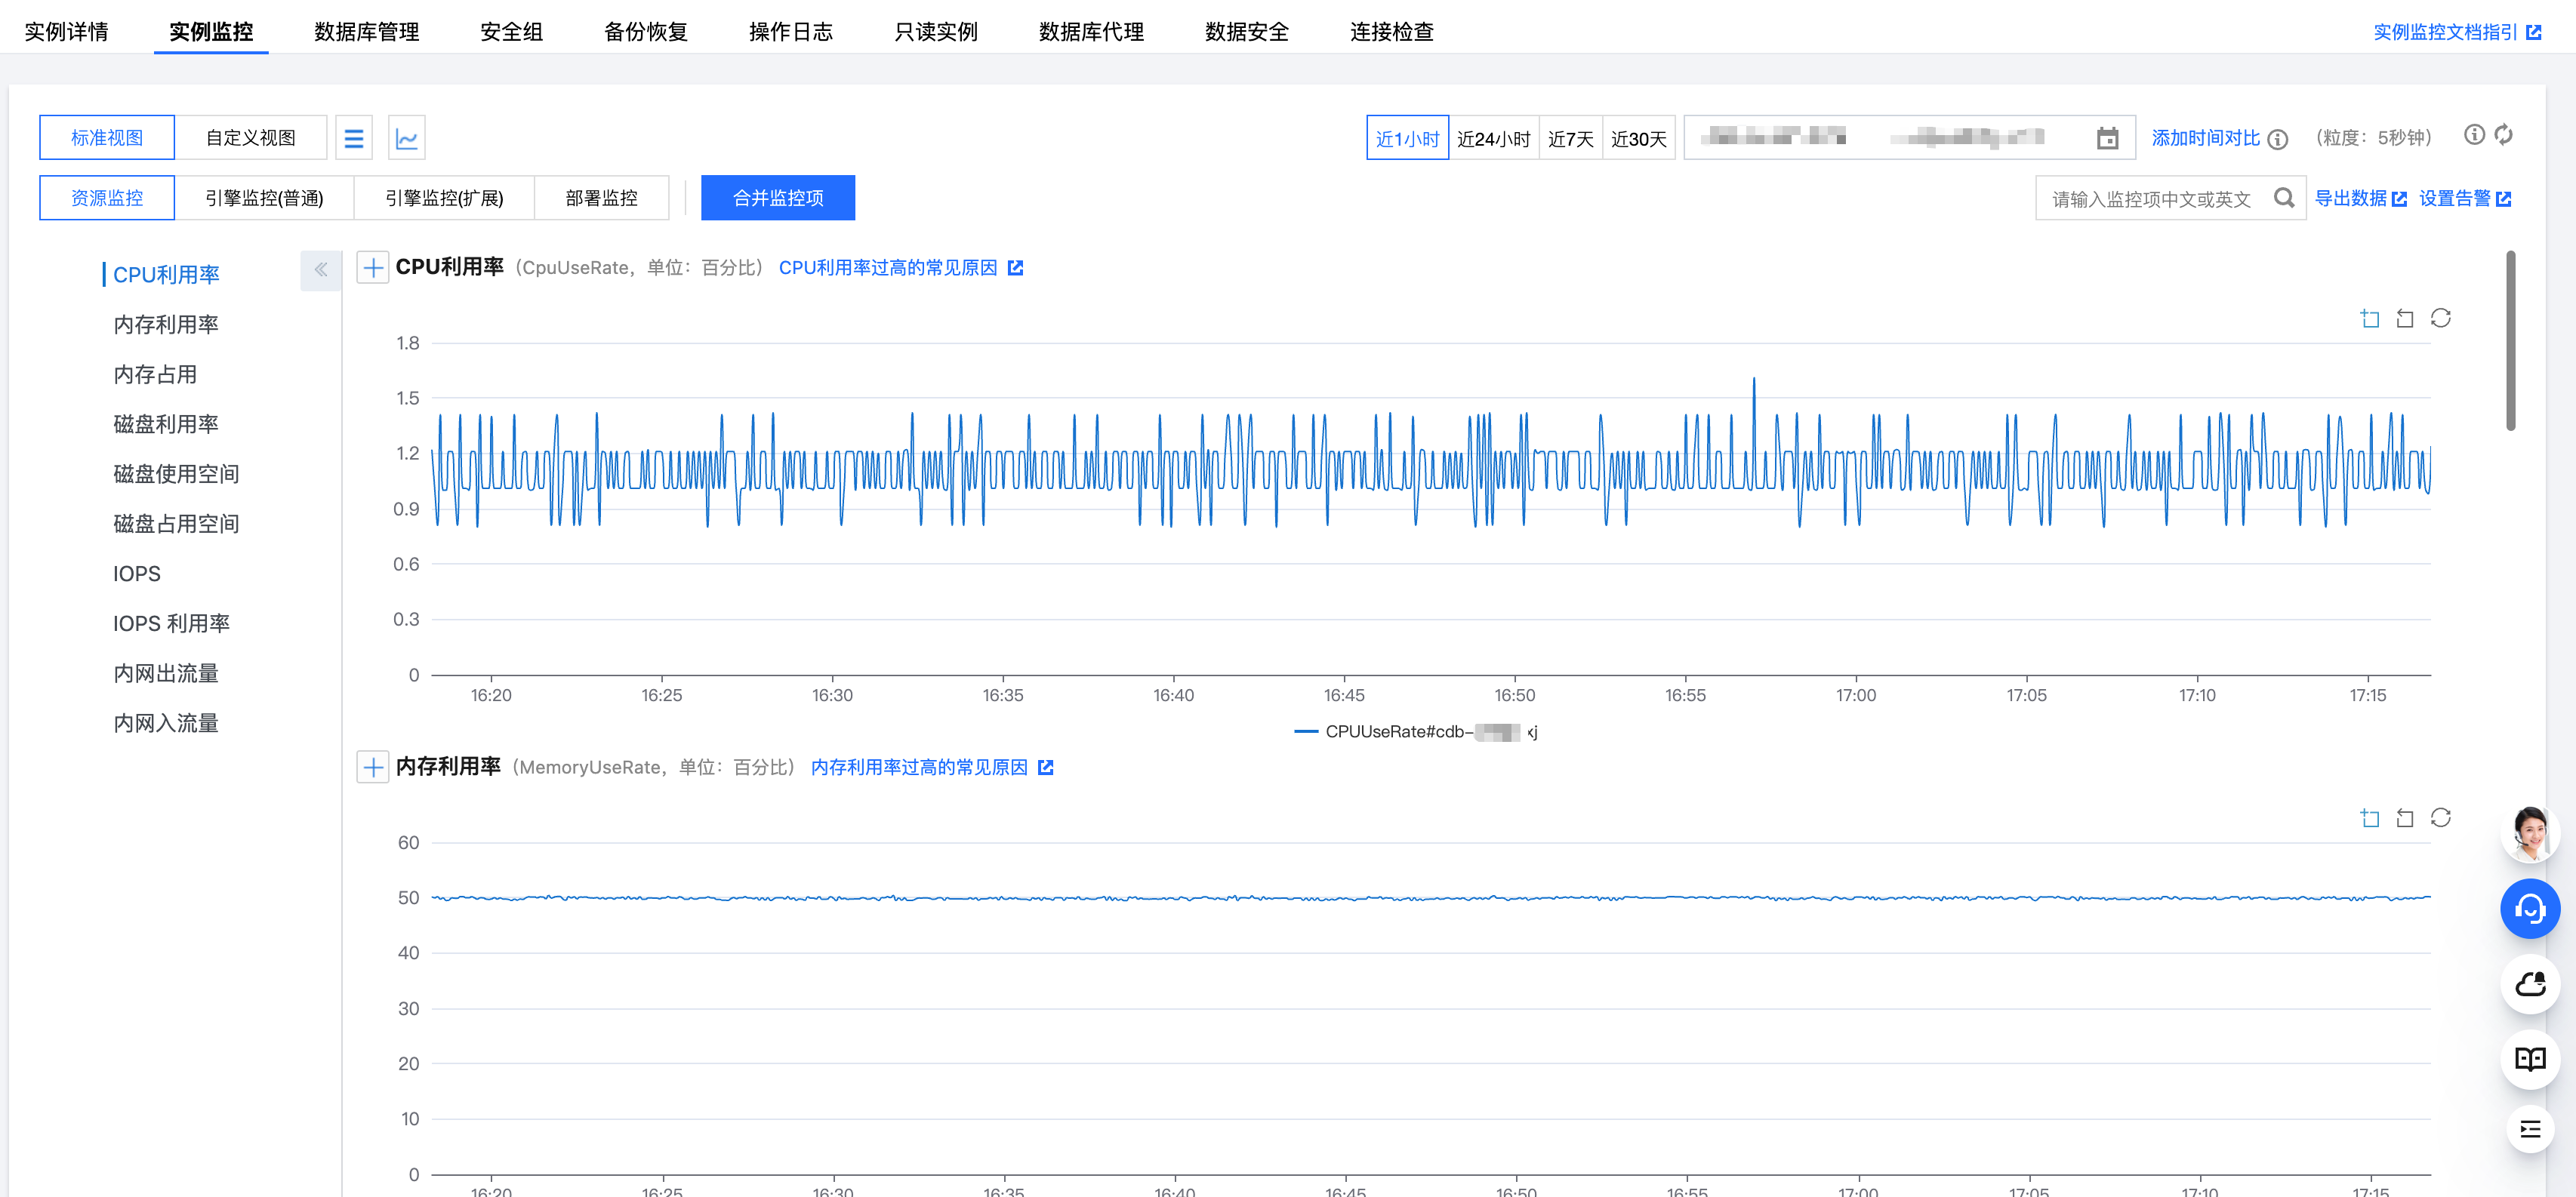
Task: Open 内存利用率过高的常见原因 link
Action: pos(931,767)
